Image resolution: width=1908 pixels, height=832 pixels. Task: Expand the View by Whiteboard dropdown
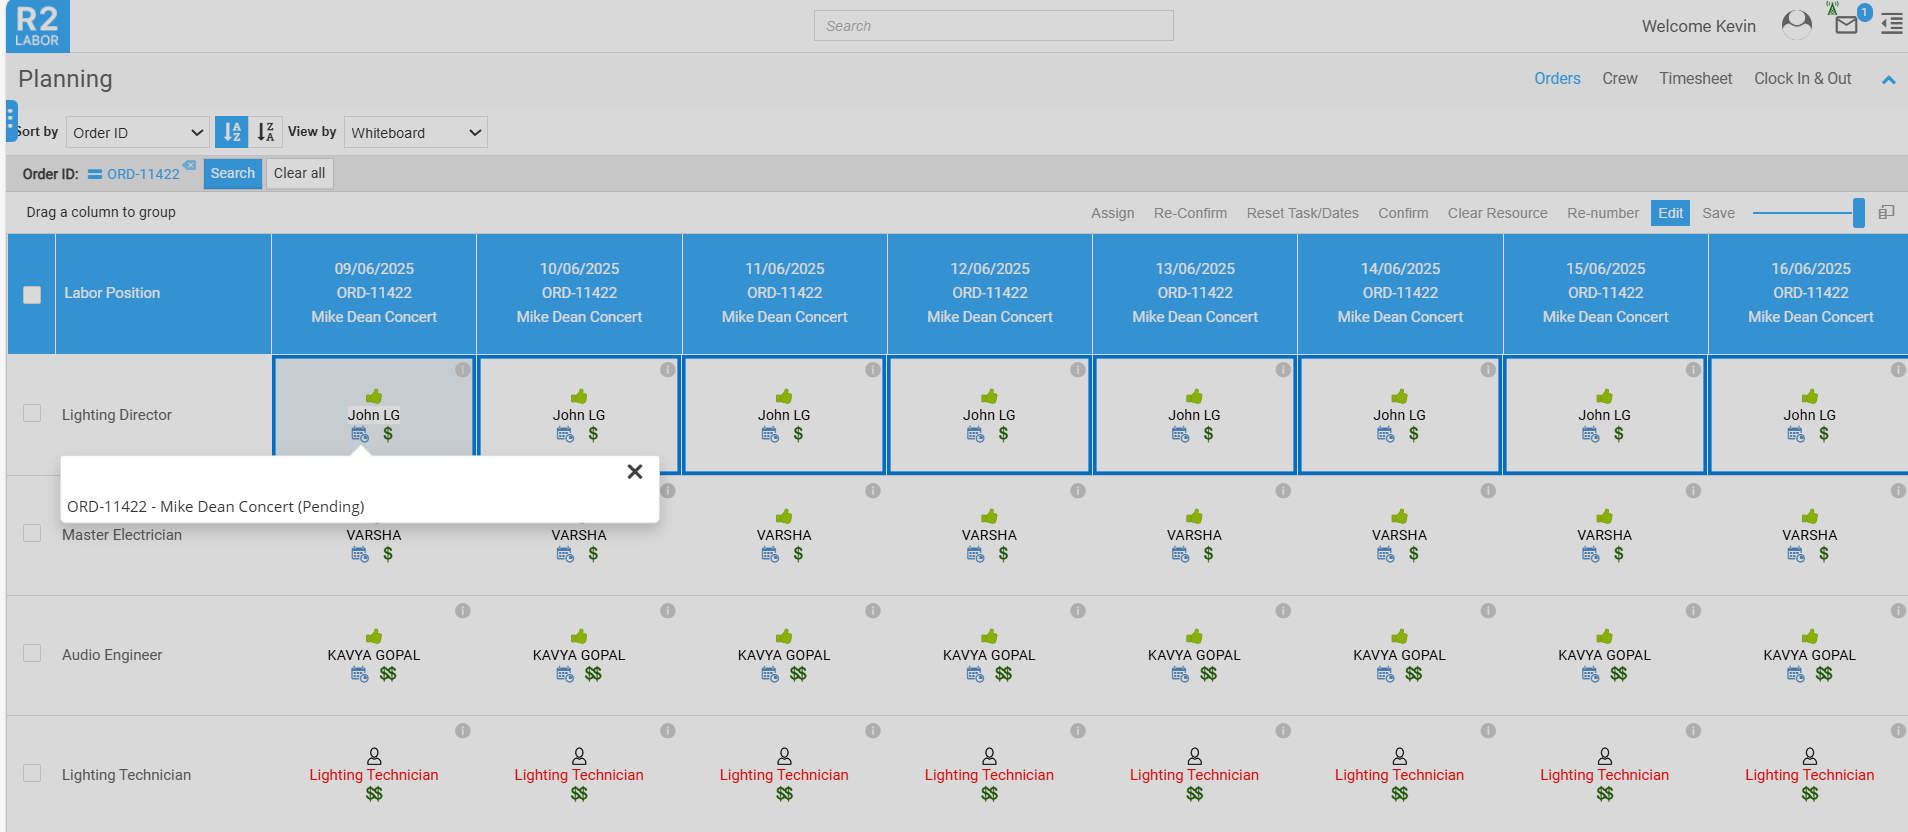coord(416,132)
